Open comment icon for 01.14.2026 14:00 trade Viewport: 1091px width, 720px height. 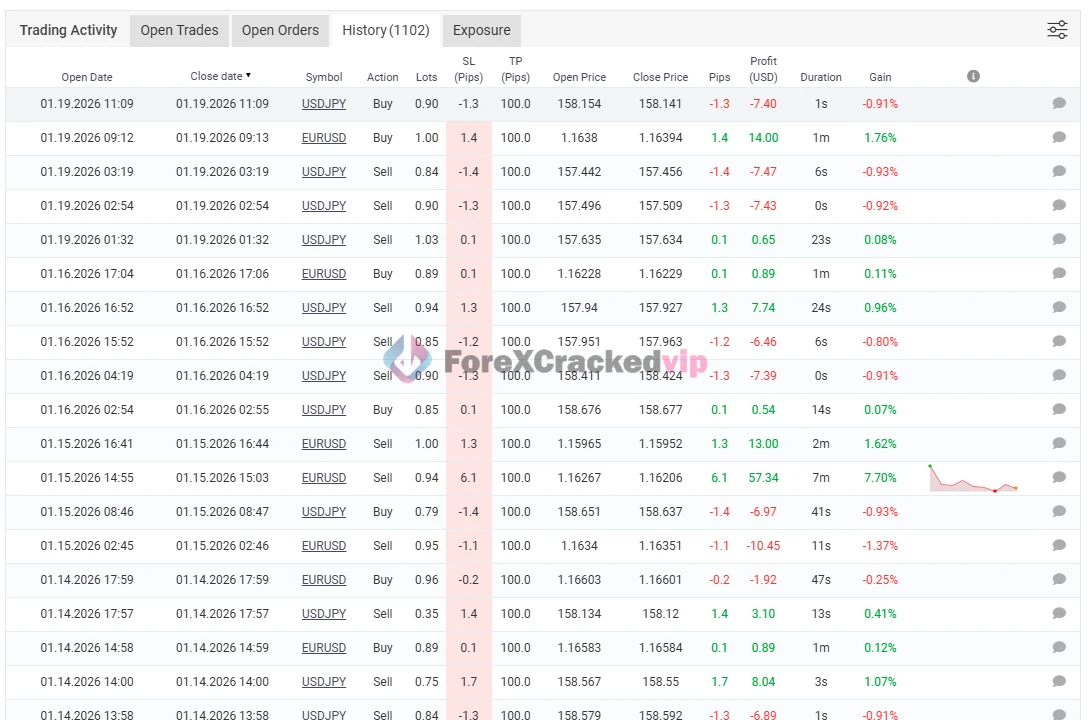click(1059, 682)
